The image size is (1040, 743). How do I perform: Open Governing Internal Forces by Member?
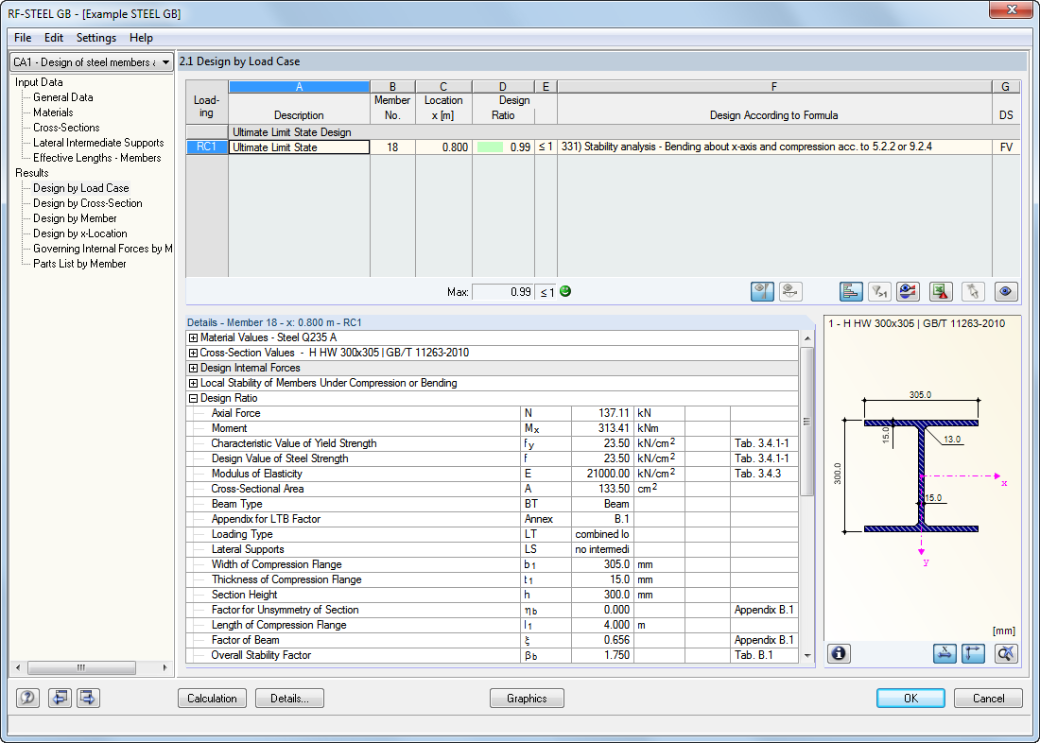[x=103, y=249]
